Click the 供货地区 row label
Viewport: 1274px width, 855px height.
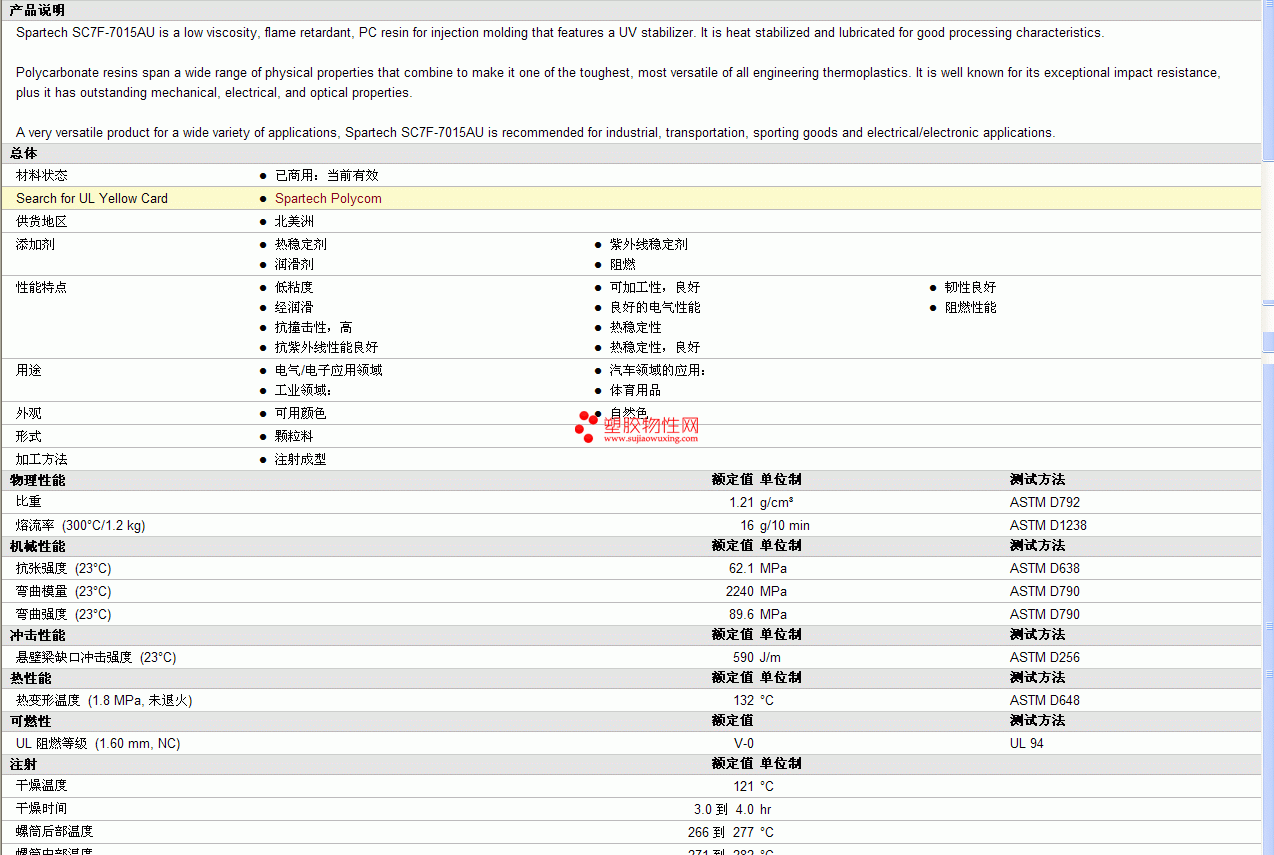click(x=42, y=221)
